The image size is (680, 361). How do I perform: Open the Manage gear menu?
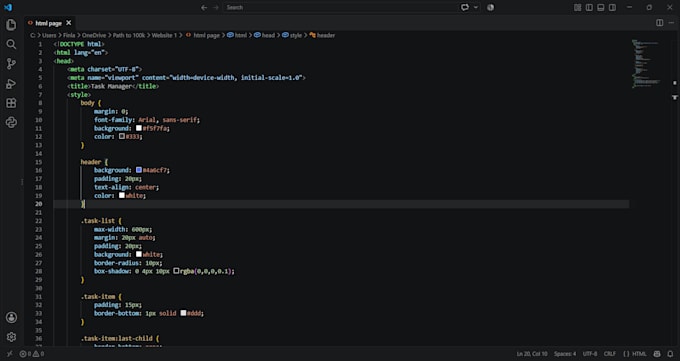[x=11, y=337]
